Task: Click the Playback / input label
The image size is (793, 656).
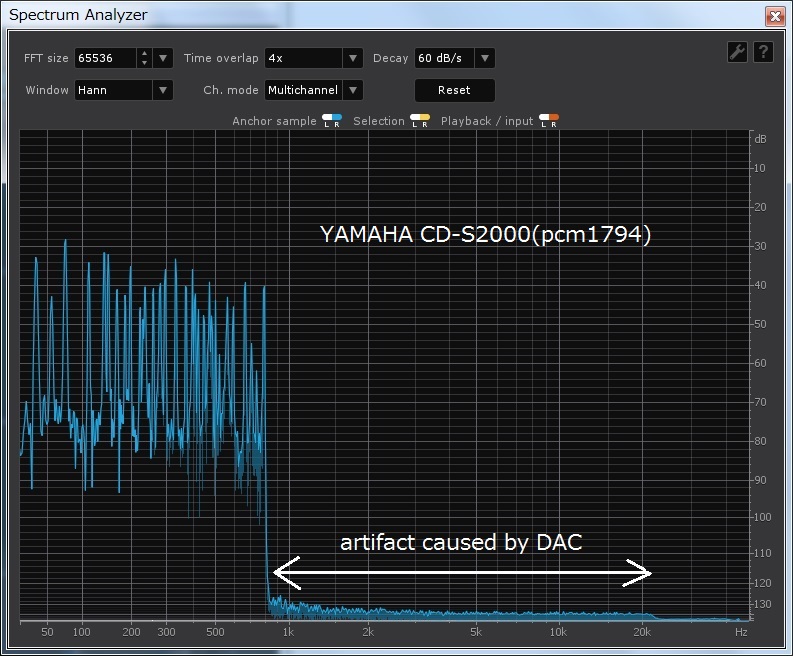Action: (487, 121)
